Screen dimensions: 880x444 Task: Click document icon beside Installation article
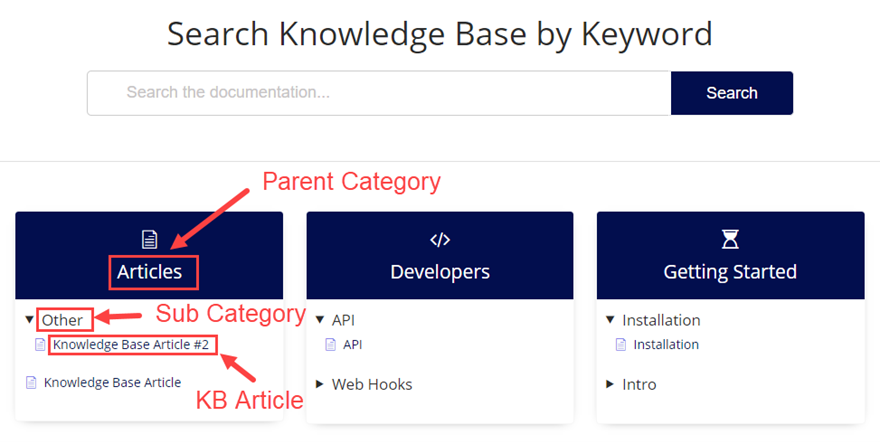click(x=620, y=345)
